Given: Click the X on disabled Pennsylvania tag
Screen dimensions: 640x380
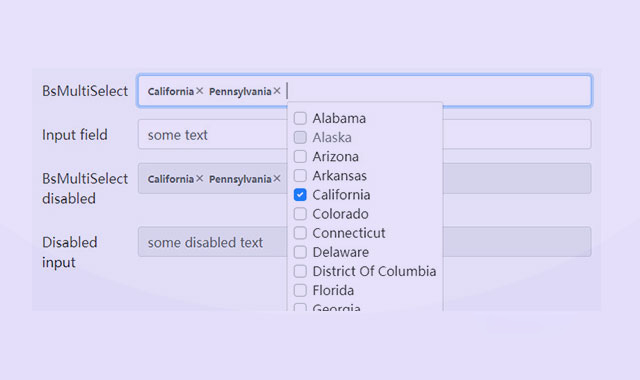Looking at the screenshot, I should coord(277,178).
